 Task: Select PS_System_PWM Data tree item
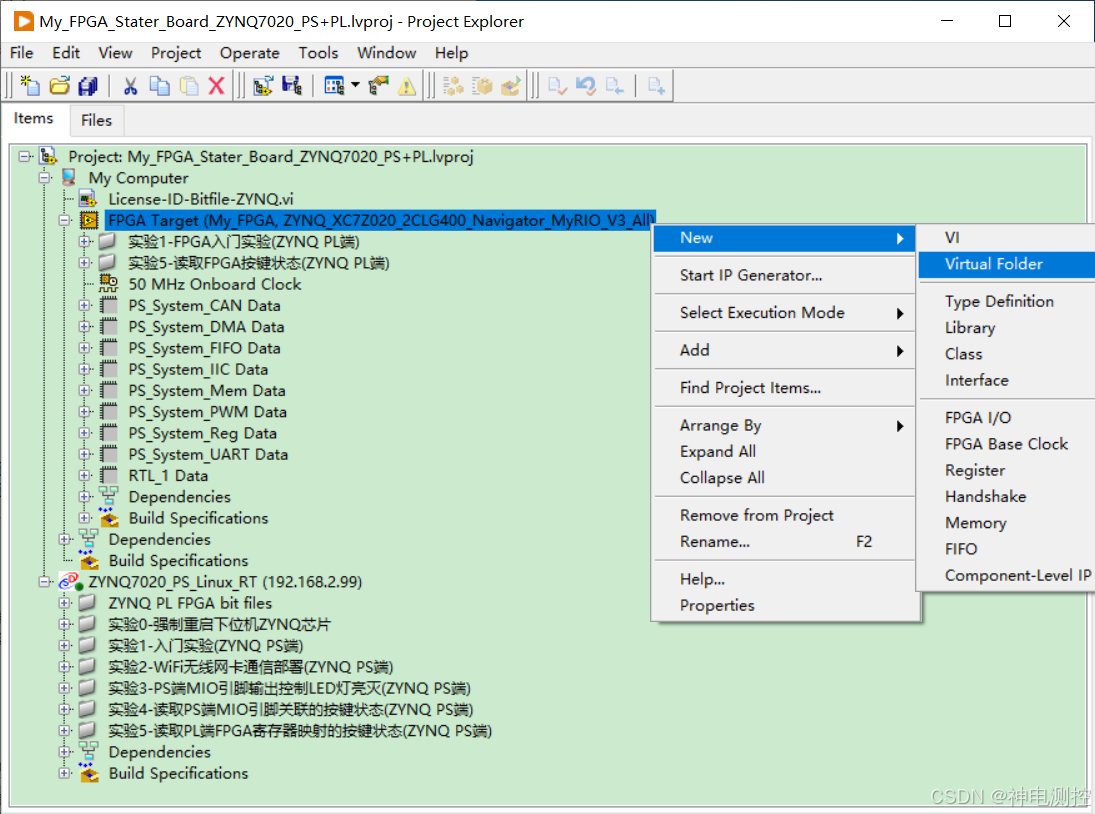(x=207, y=412)
